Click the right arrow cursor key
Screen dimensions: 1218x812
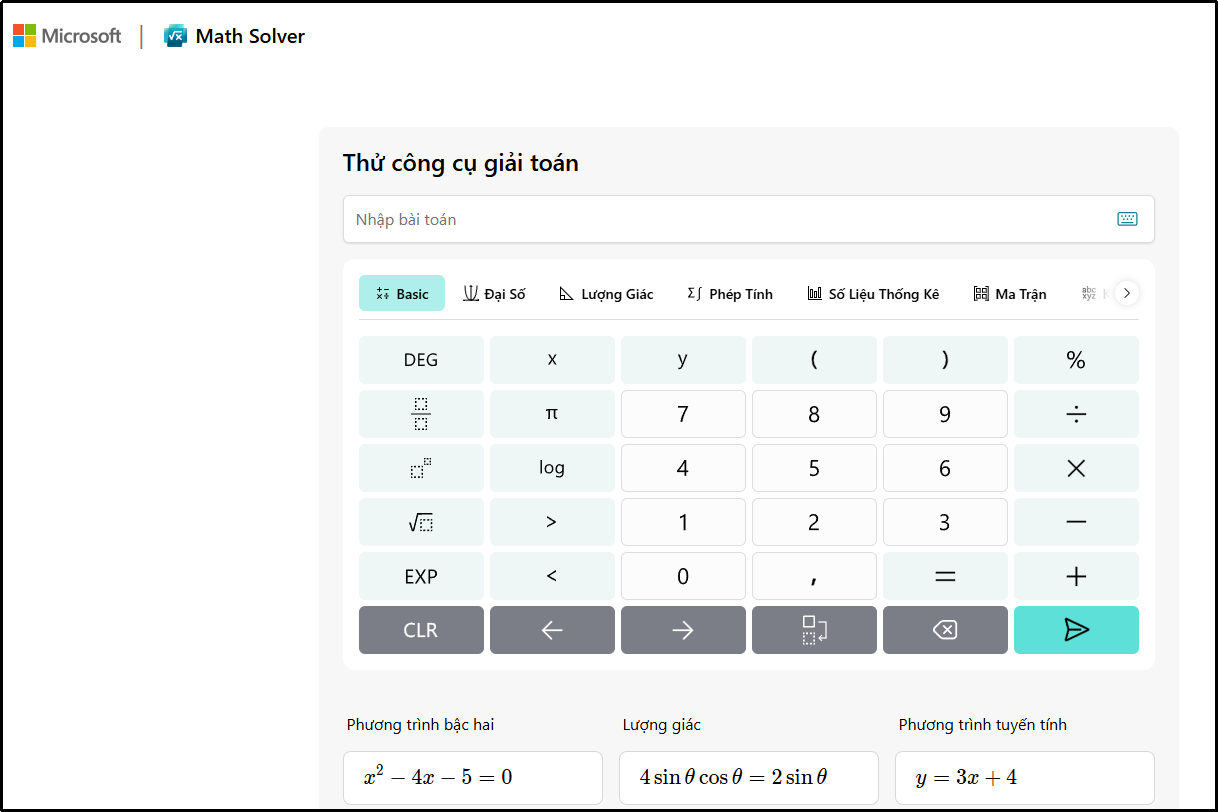tap(683, 630)
